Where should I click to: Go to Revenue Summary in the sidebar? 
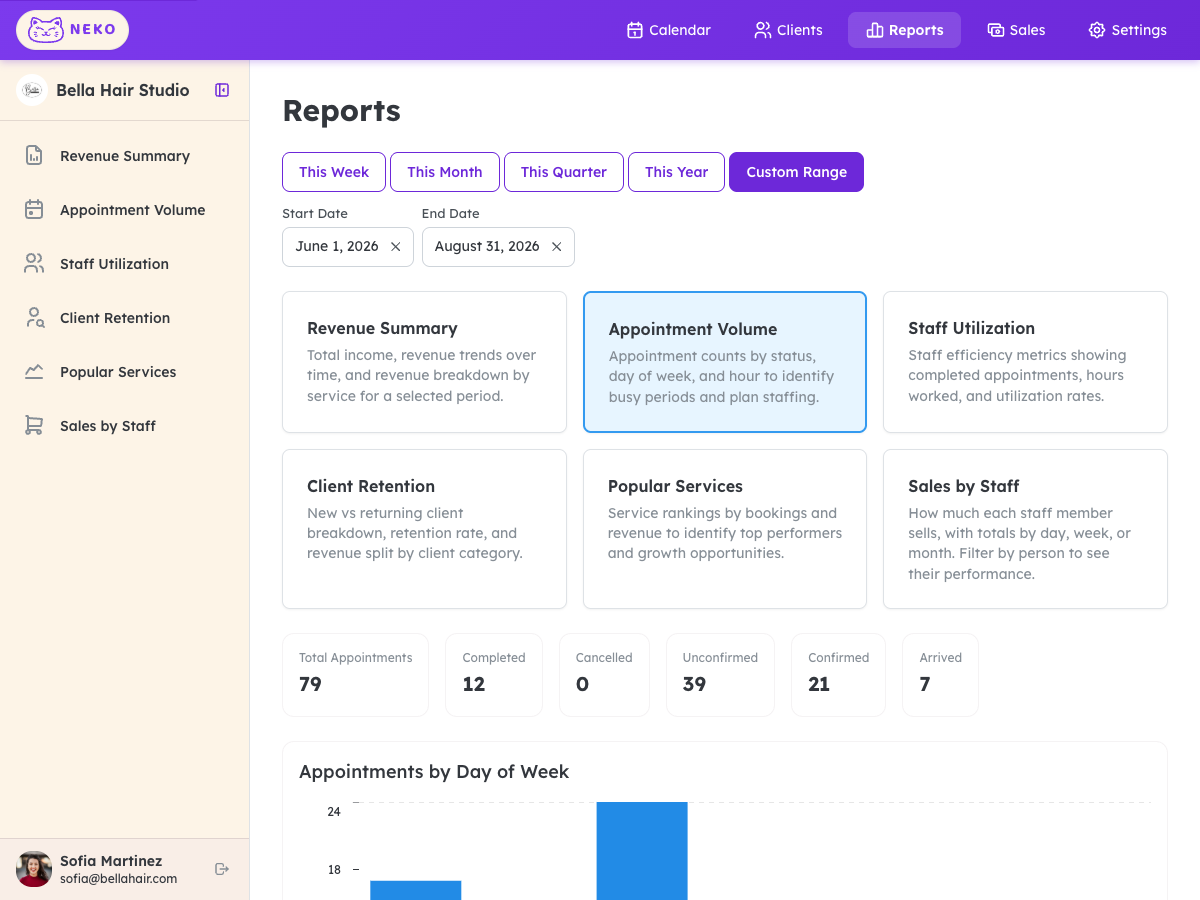click(x=125, y=156)
